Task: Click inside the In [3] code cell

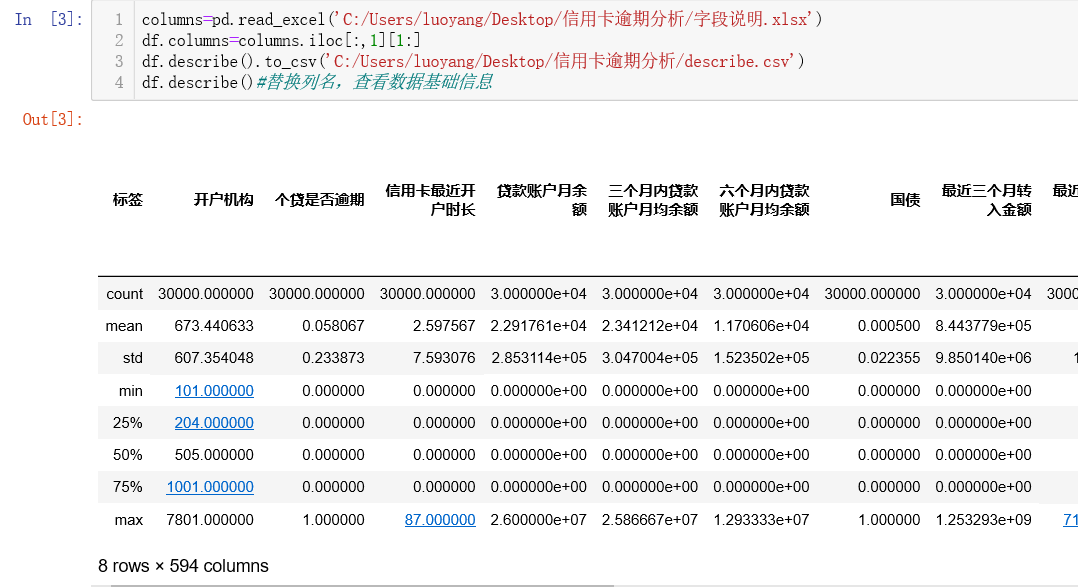Action: click(584, 51)
